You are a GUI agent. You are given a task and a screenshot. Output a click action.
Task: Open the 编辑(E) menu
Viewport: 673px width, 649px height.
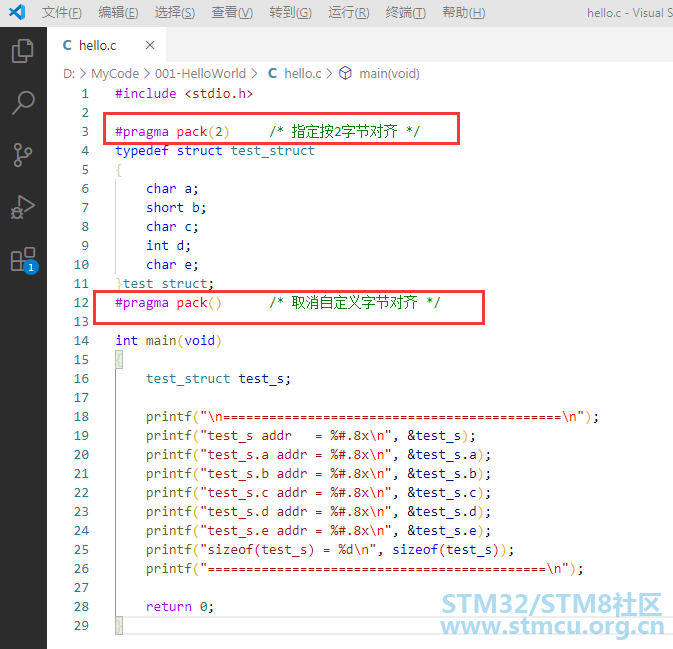pos(118,13)
